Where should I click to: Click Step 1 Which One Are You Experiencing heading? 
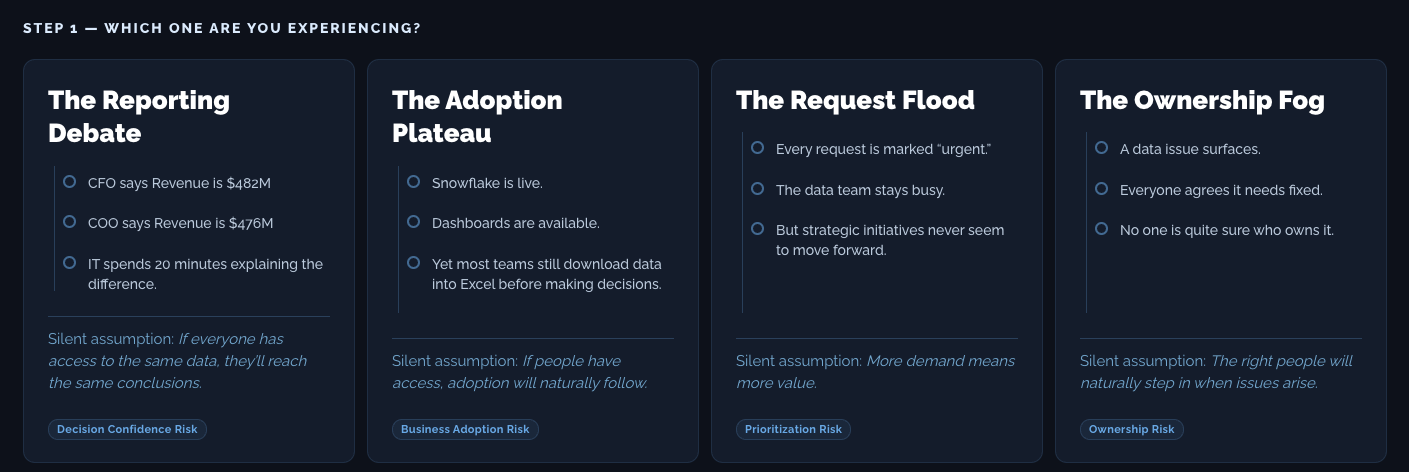[222, 28]
